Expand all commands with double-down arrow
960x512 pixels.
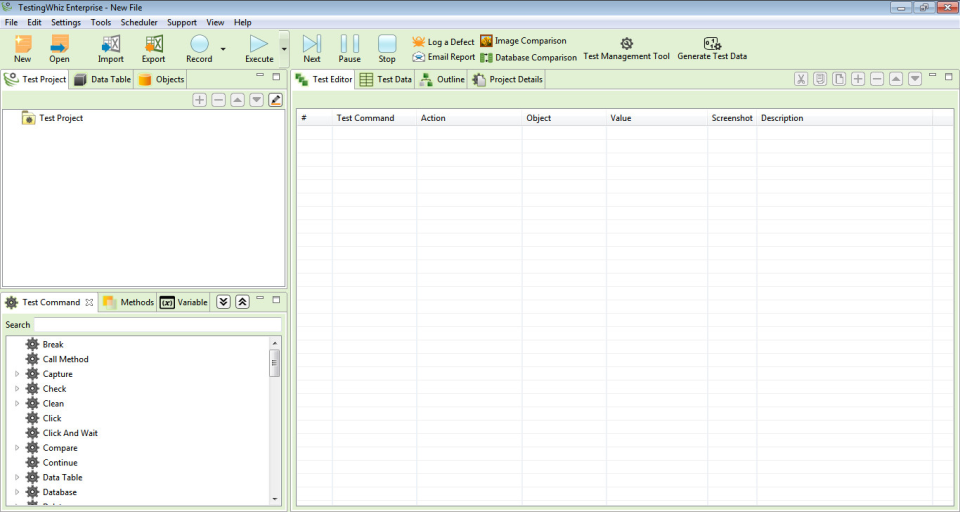click(x=223, y=302)
